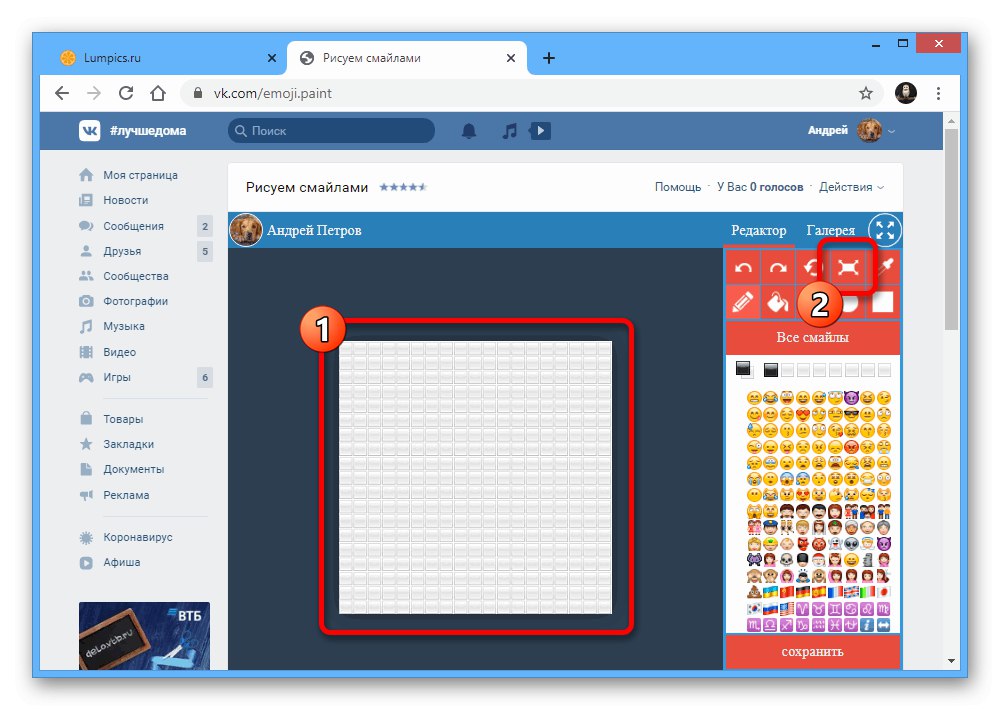Open Моя страница in sidebar

[x=140, y=175]
